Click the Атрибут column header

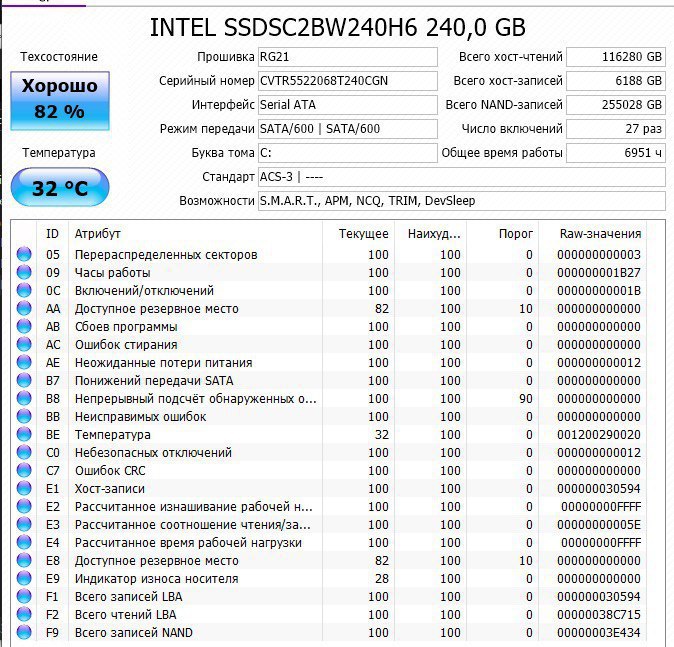[x=195, y=234]
